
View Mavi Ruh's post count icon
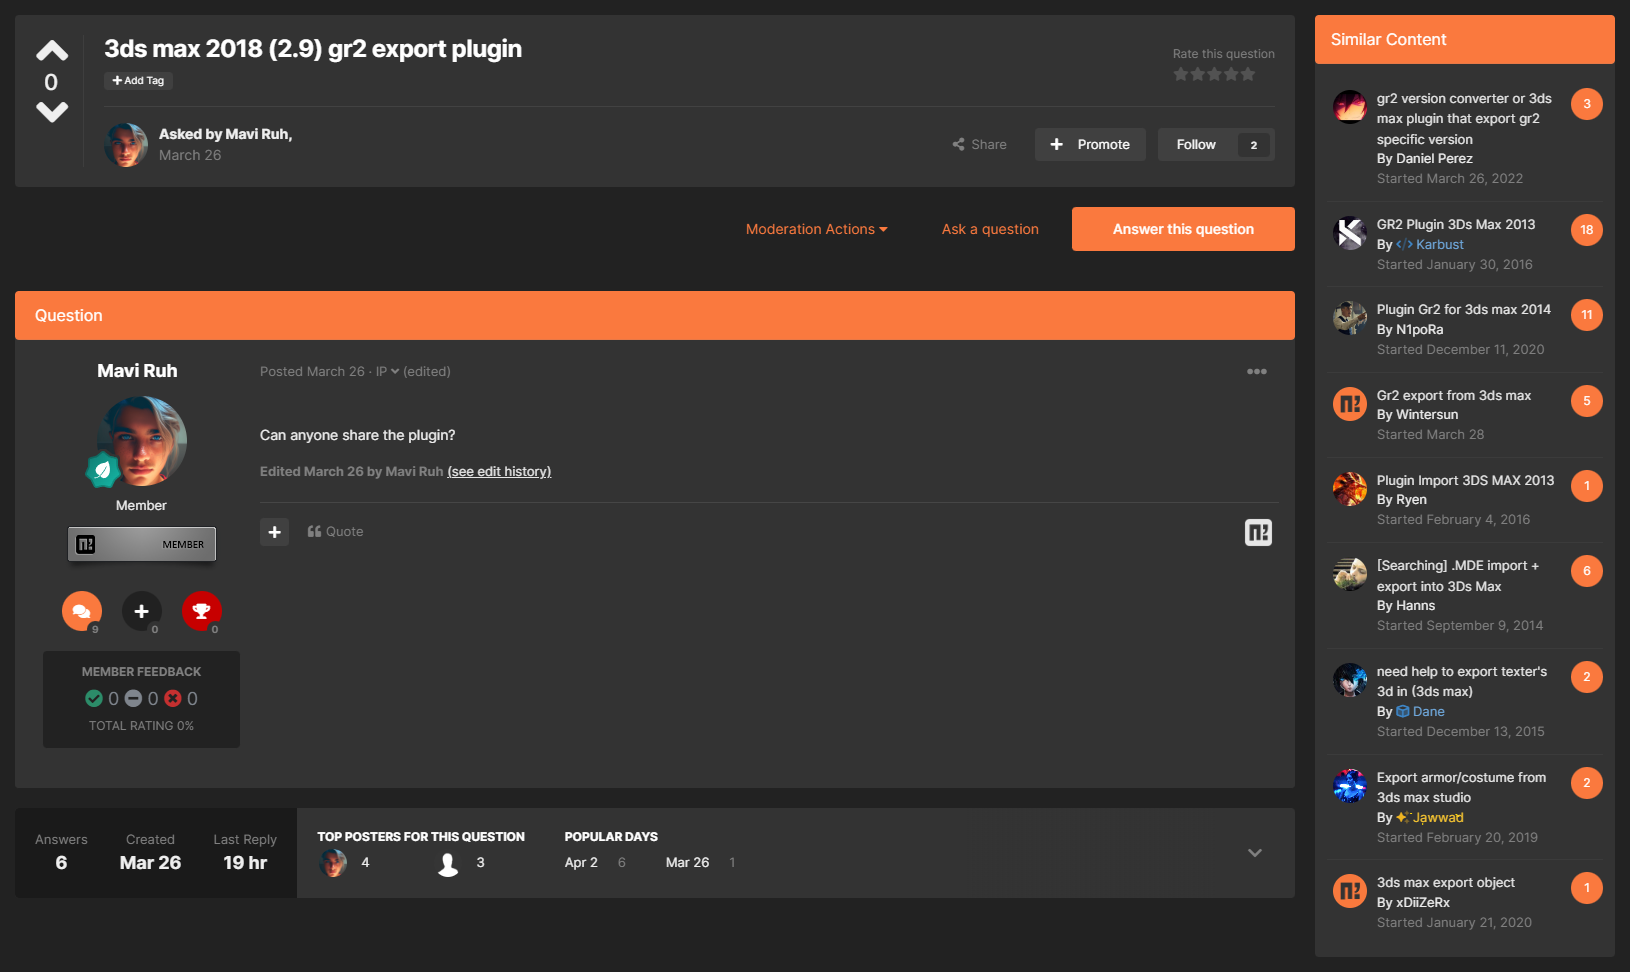(x=82, y=611)
